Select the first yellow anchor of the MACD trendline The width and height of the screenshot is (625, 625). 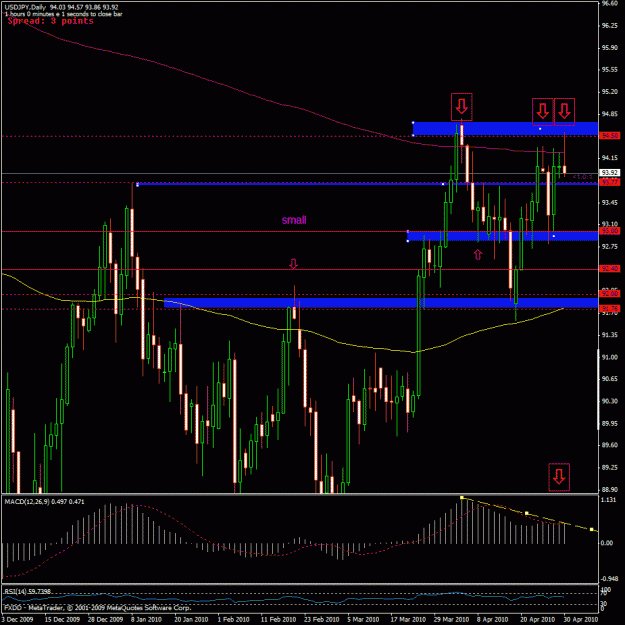pyautogui.click(x=462, y=497)
